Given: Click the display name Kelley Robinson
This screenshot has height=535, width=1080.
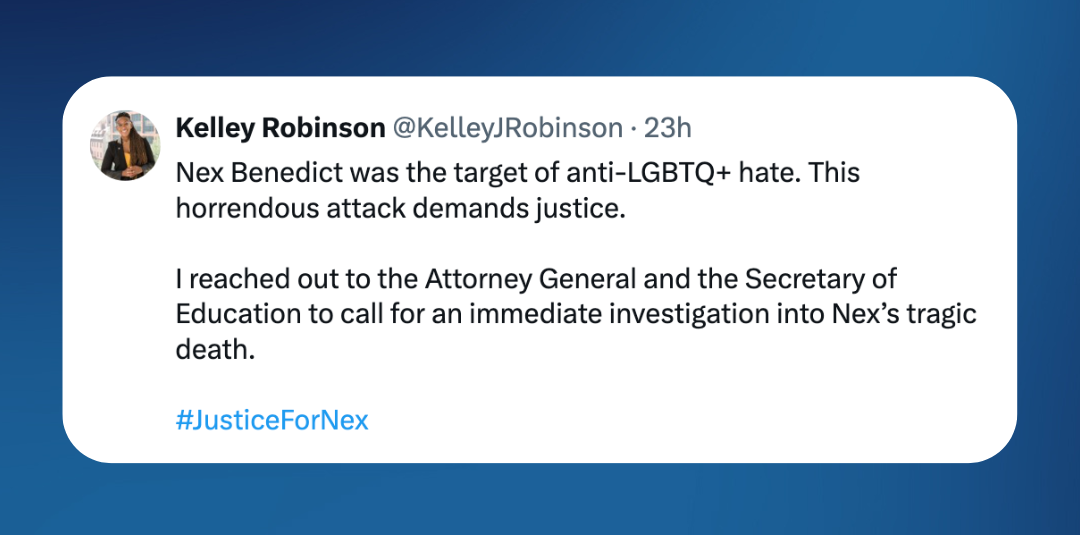Looking at the screenshot, I should click(x=280, y=128).
